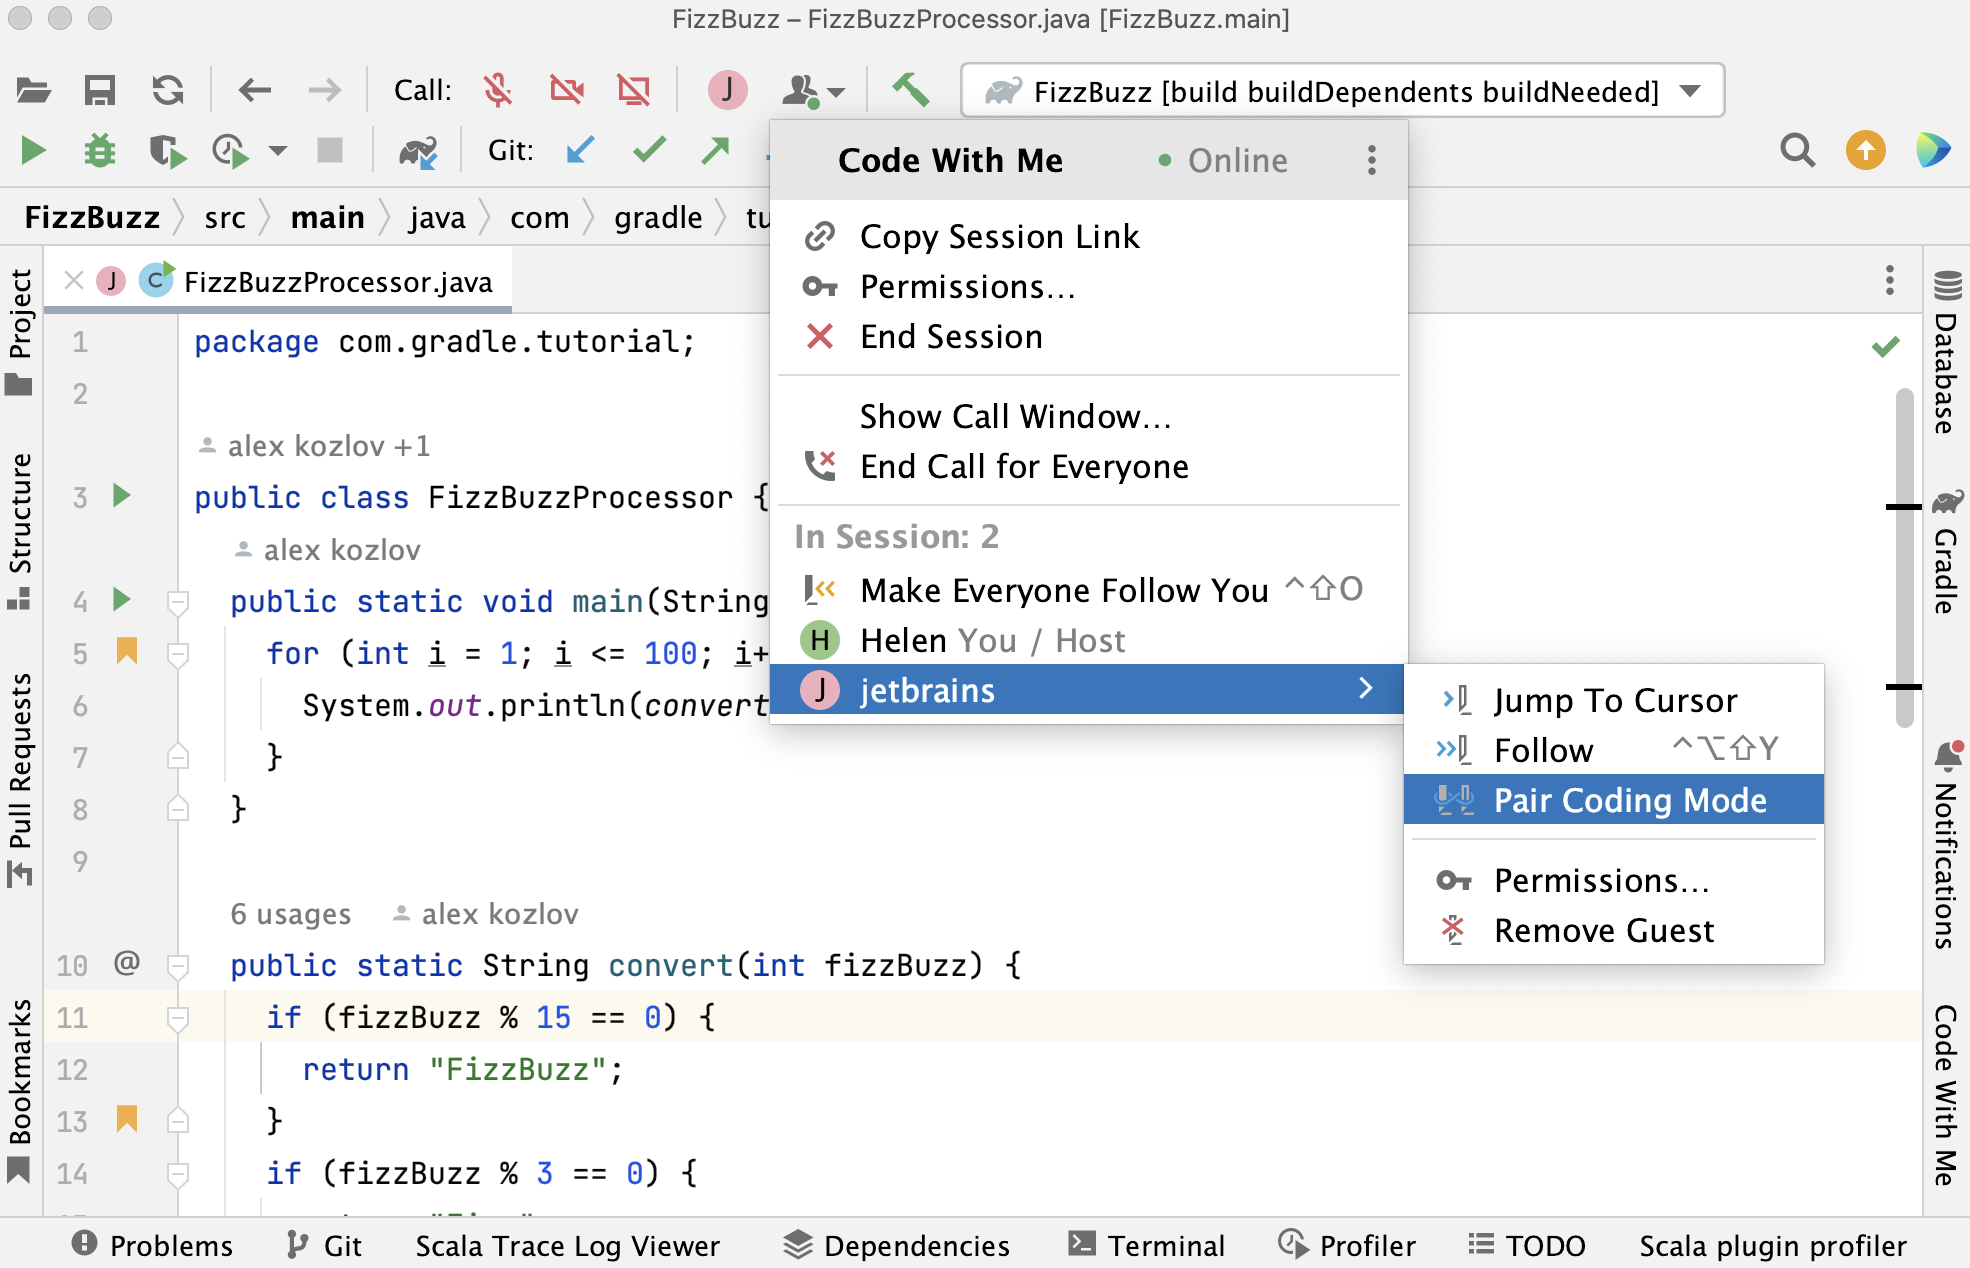Screen dimensions: 1970x1268
Task: Navigate forward with the right arrow
Action: (324, 91)
